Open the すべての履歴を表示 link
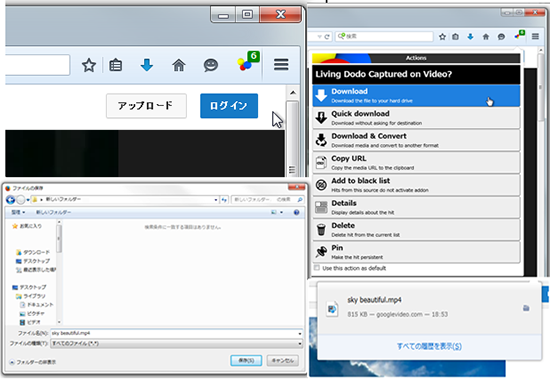The image size is (550, 380). (429, 346)
